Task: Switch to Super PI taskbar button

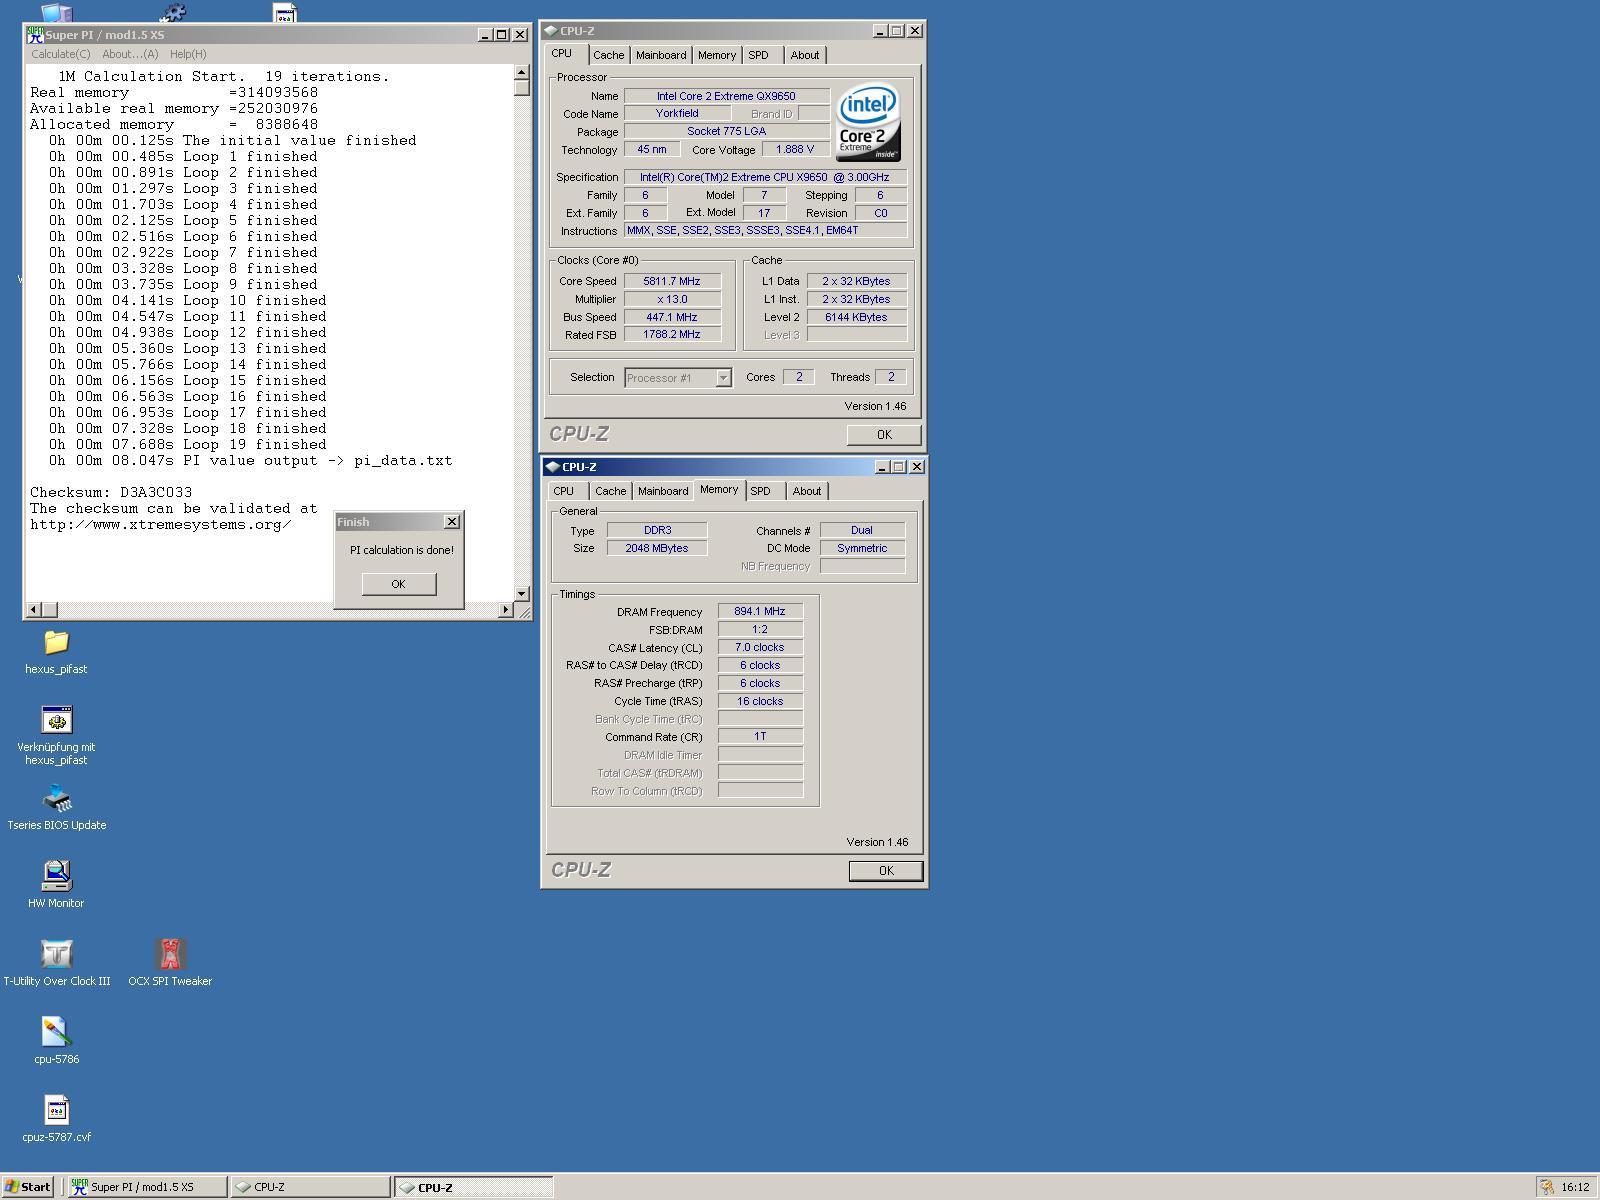Action: point(147,1187)
